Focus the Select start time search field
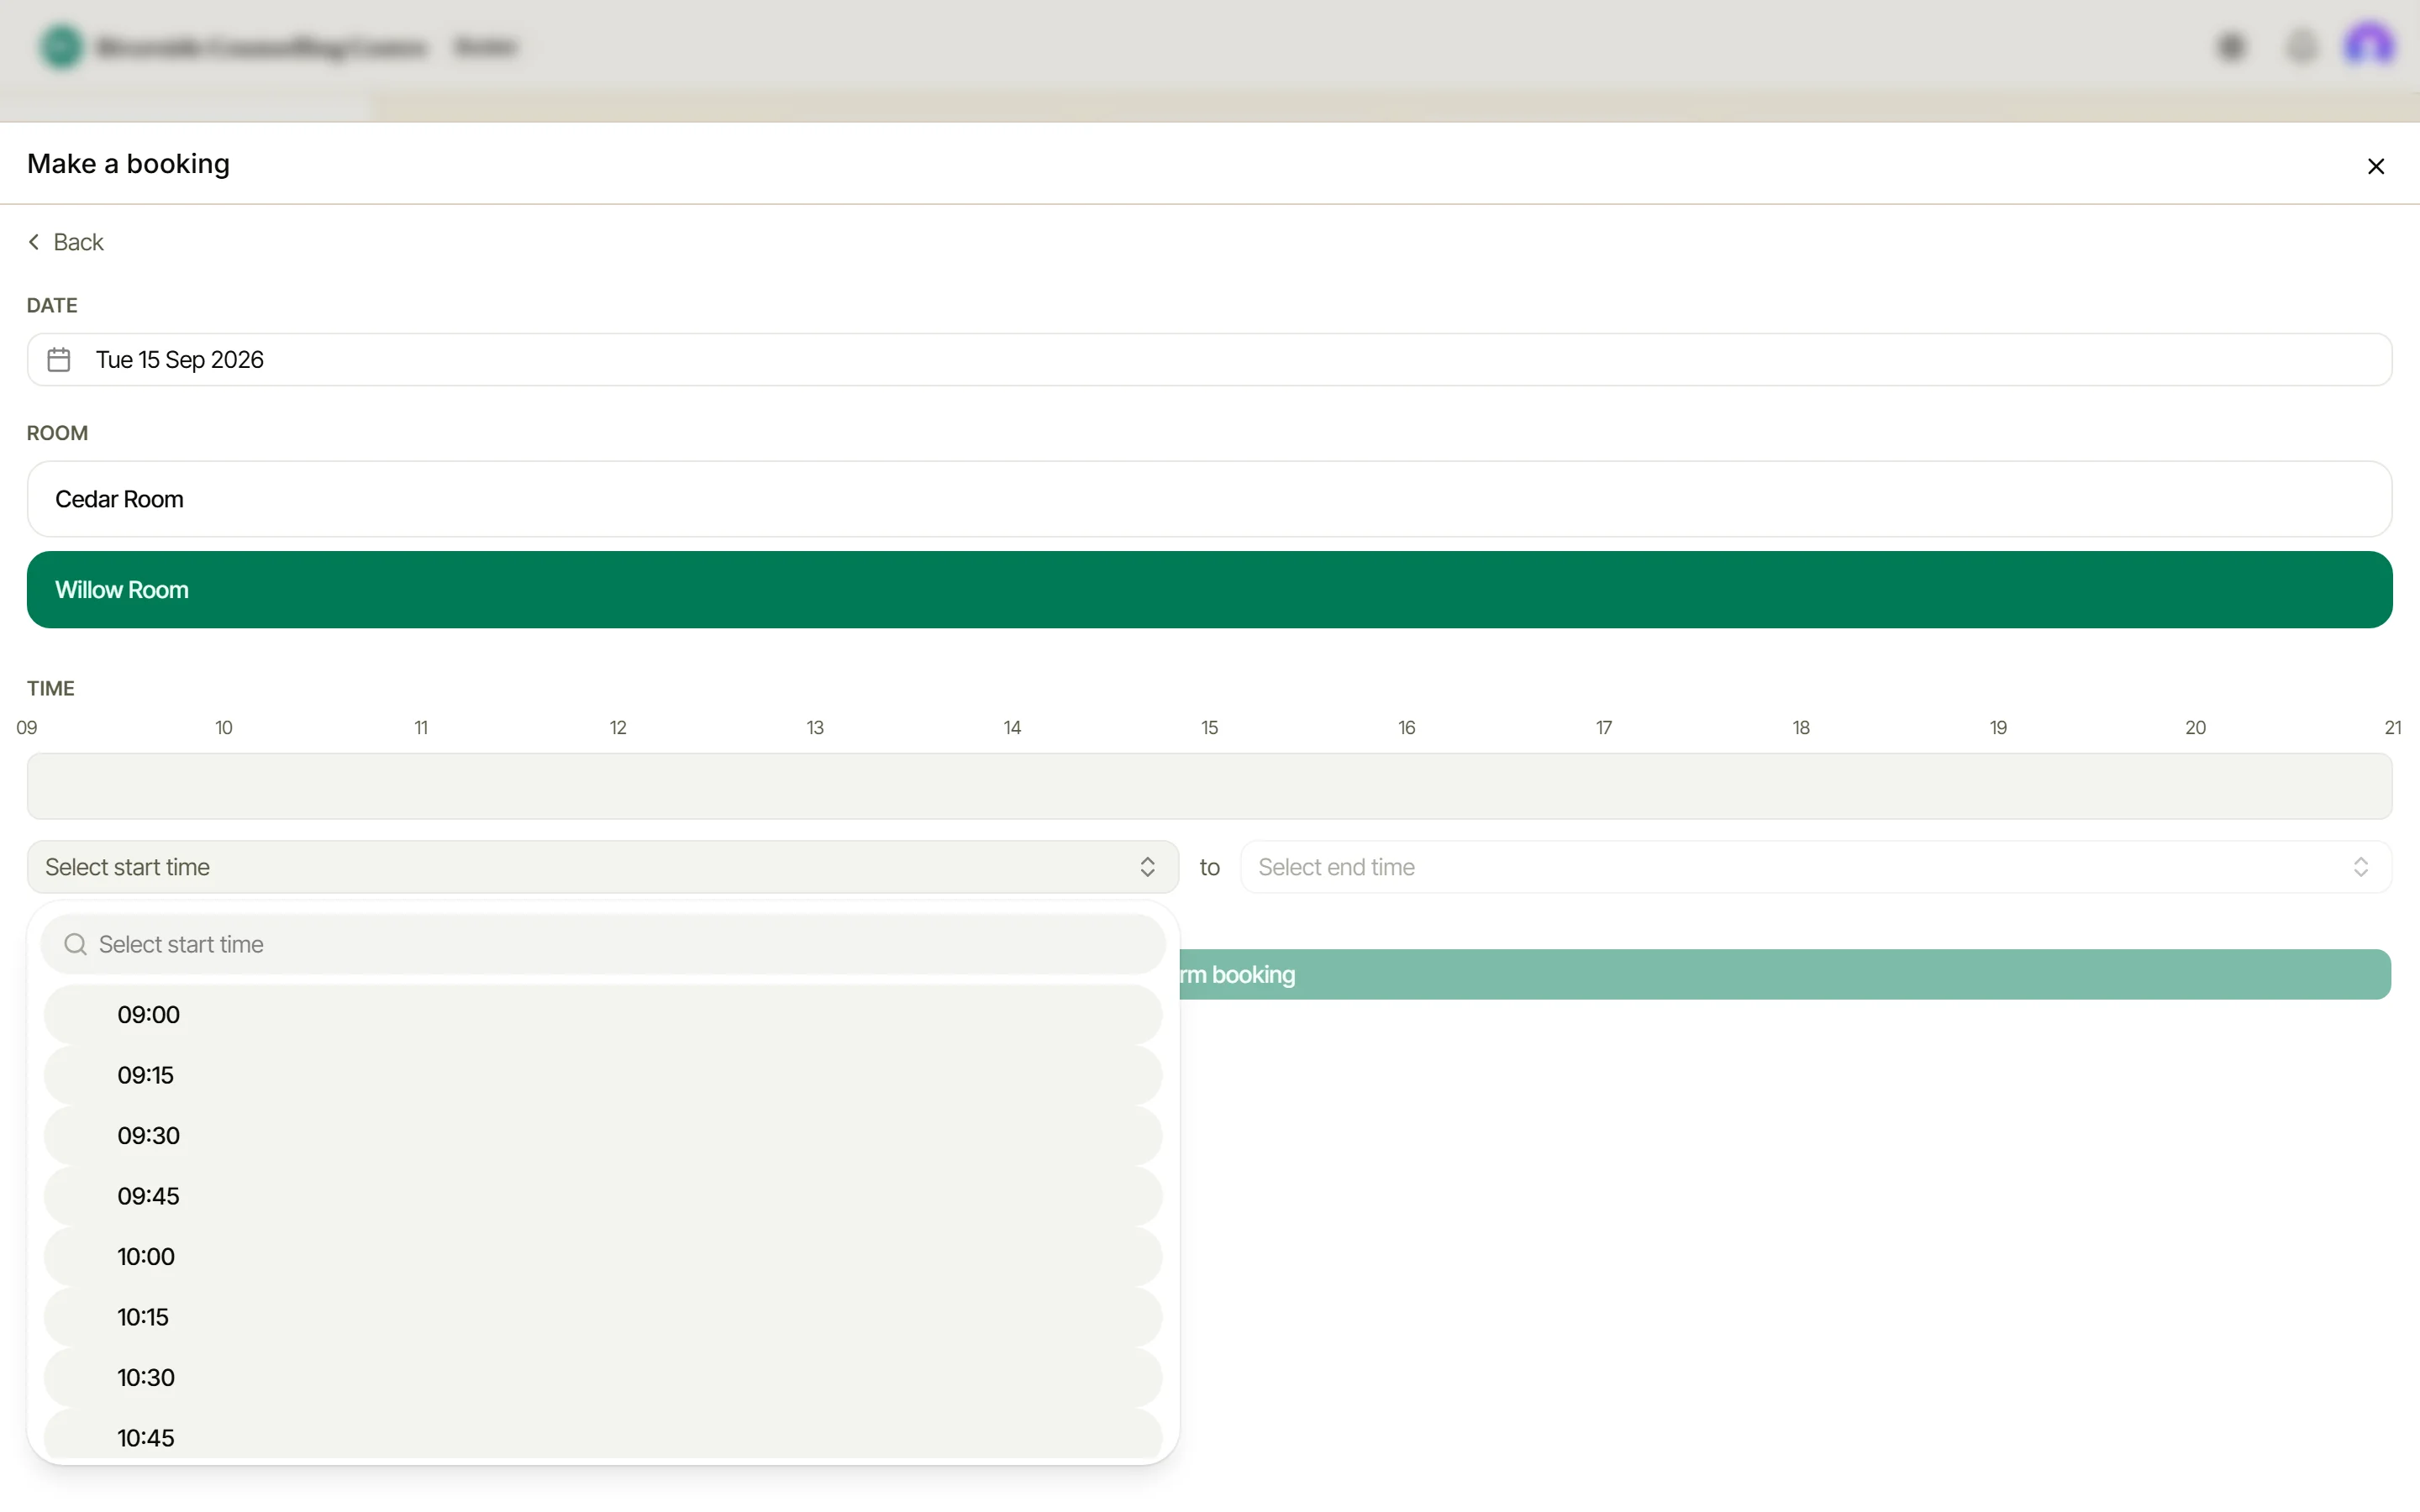 click(x=602, y=944)
